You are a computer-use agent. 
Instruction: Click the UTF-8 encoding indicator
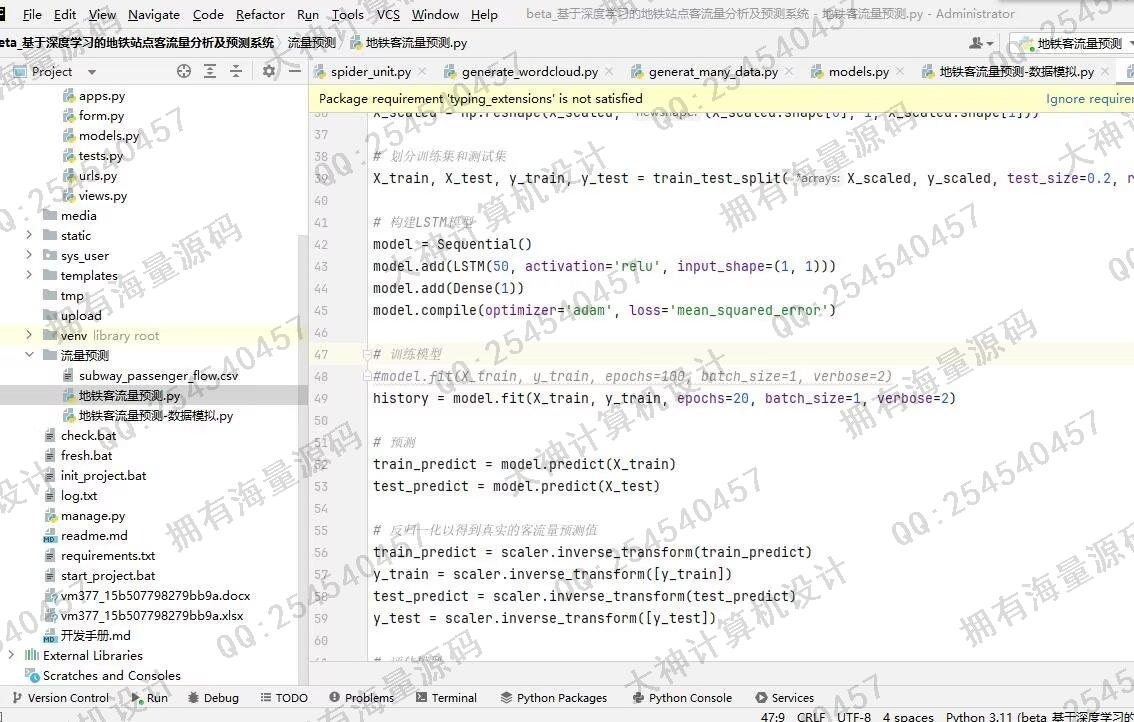point(854,716)
